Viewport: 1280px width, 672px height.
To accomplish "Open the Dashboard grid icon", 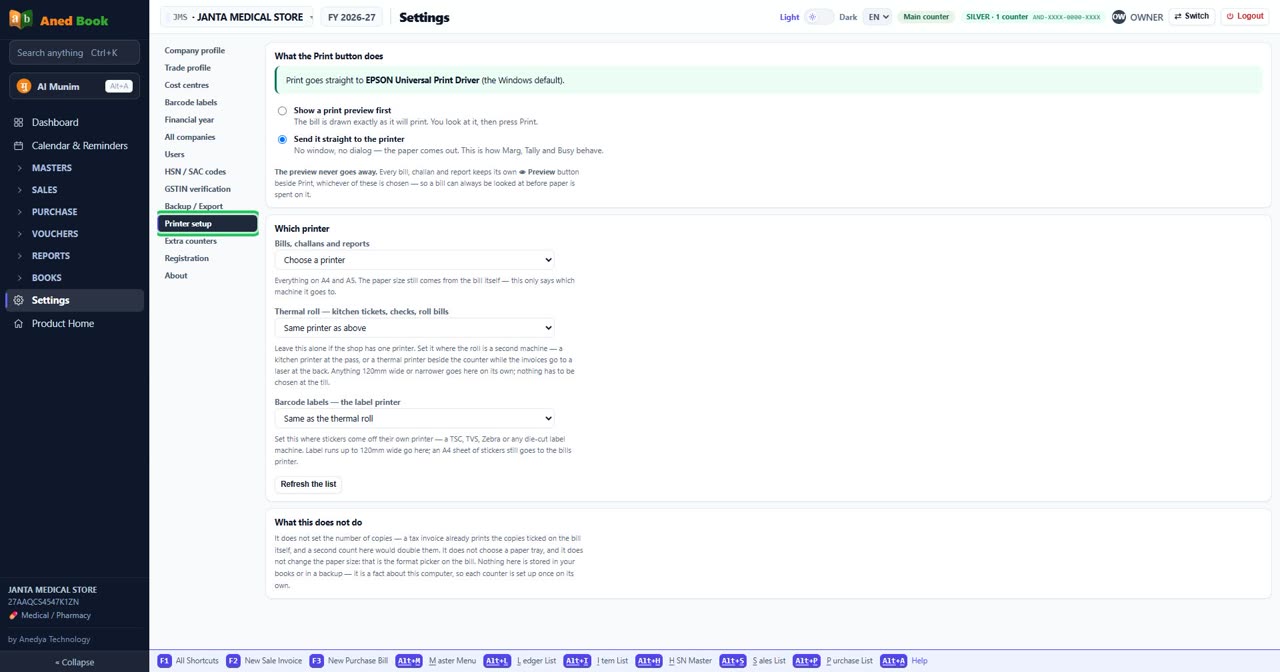I will tap(18, 122).
